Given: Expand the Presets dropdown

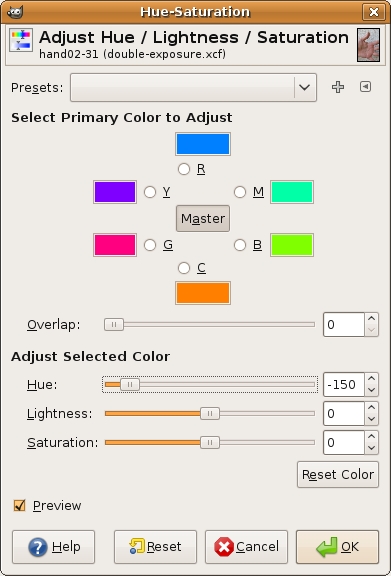Looking at the screenshot, I should (193, 87).
